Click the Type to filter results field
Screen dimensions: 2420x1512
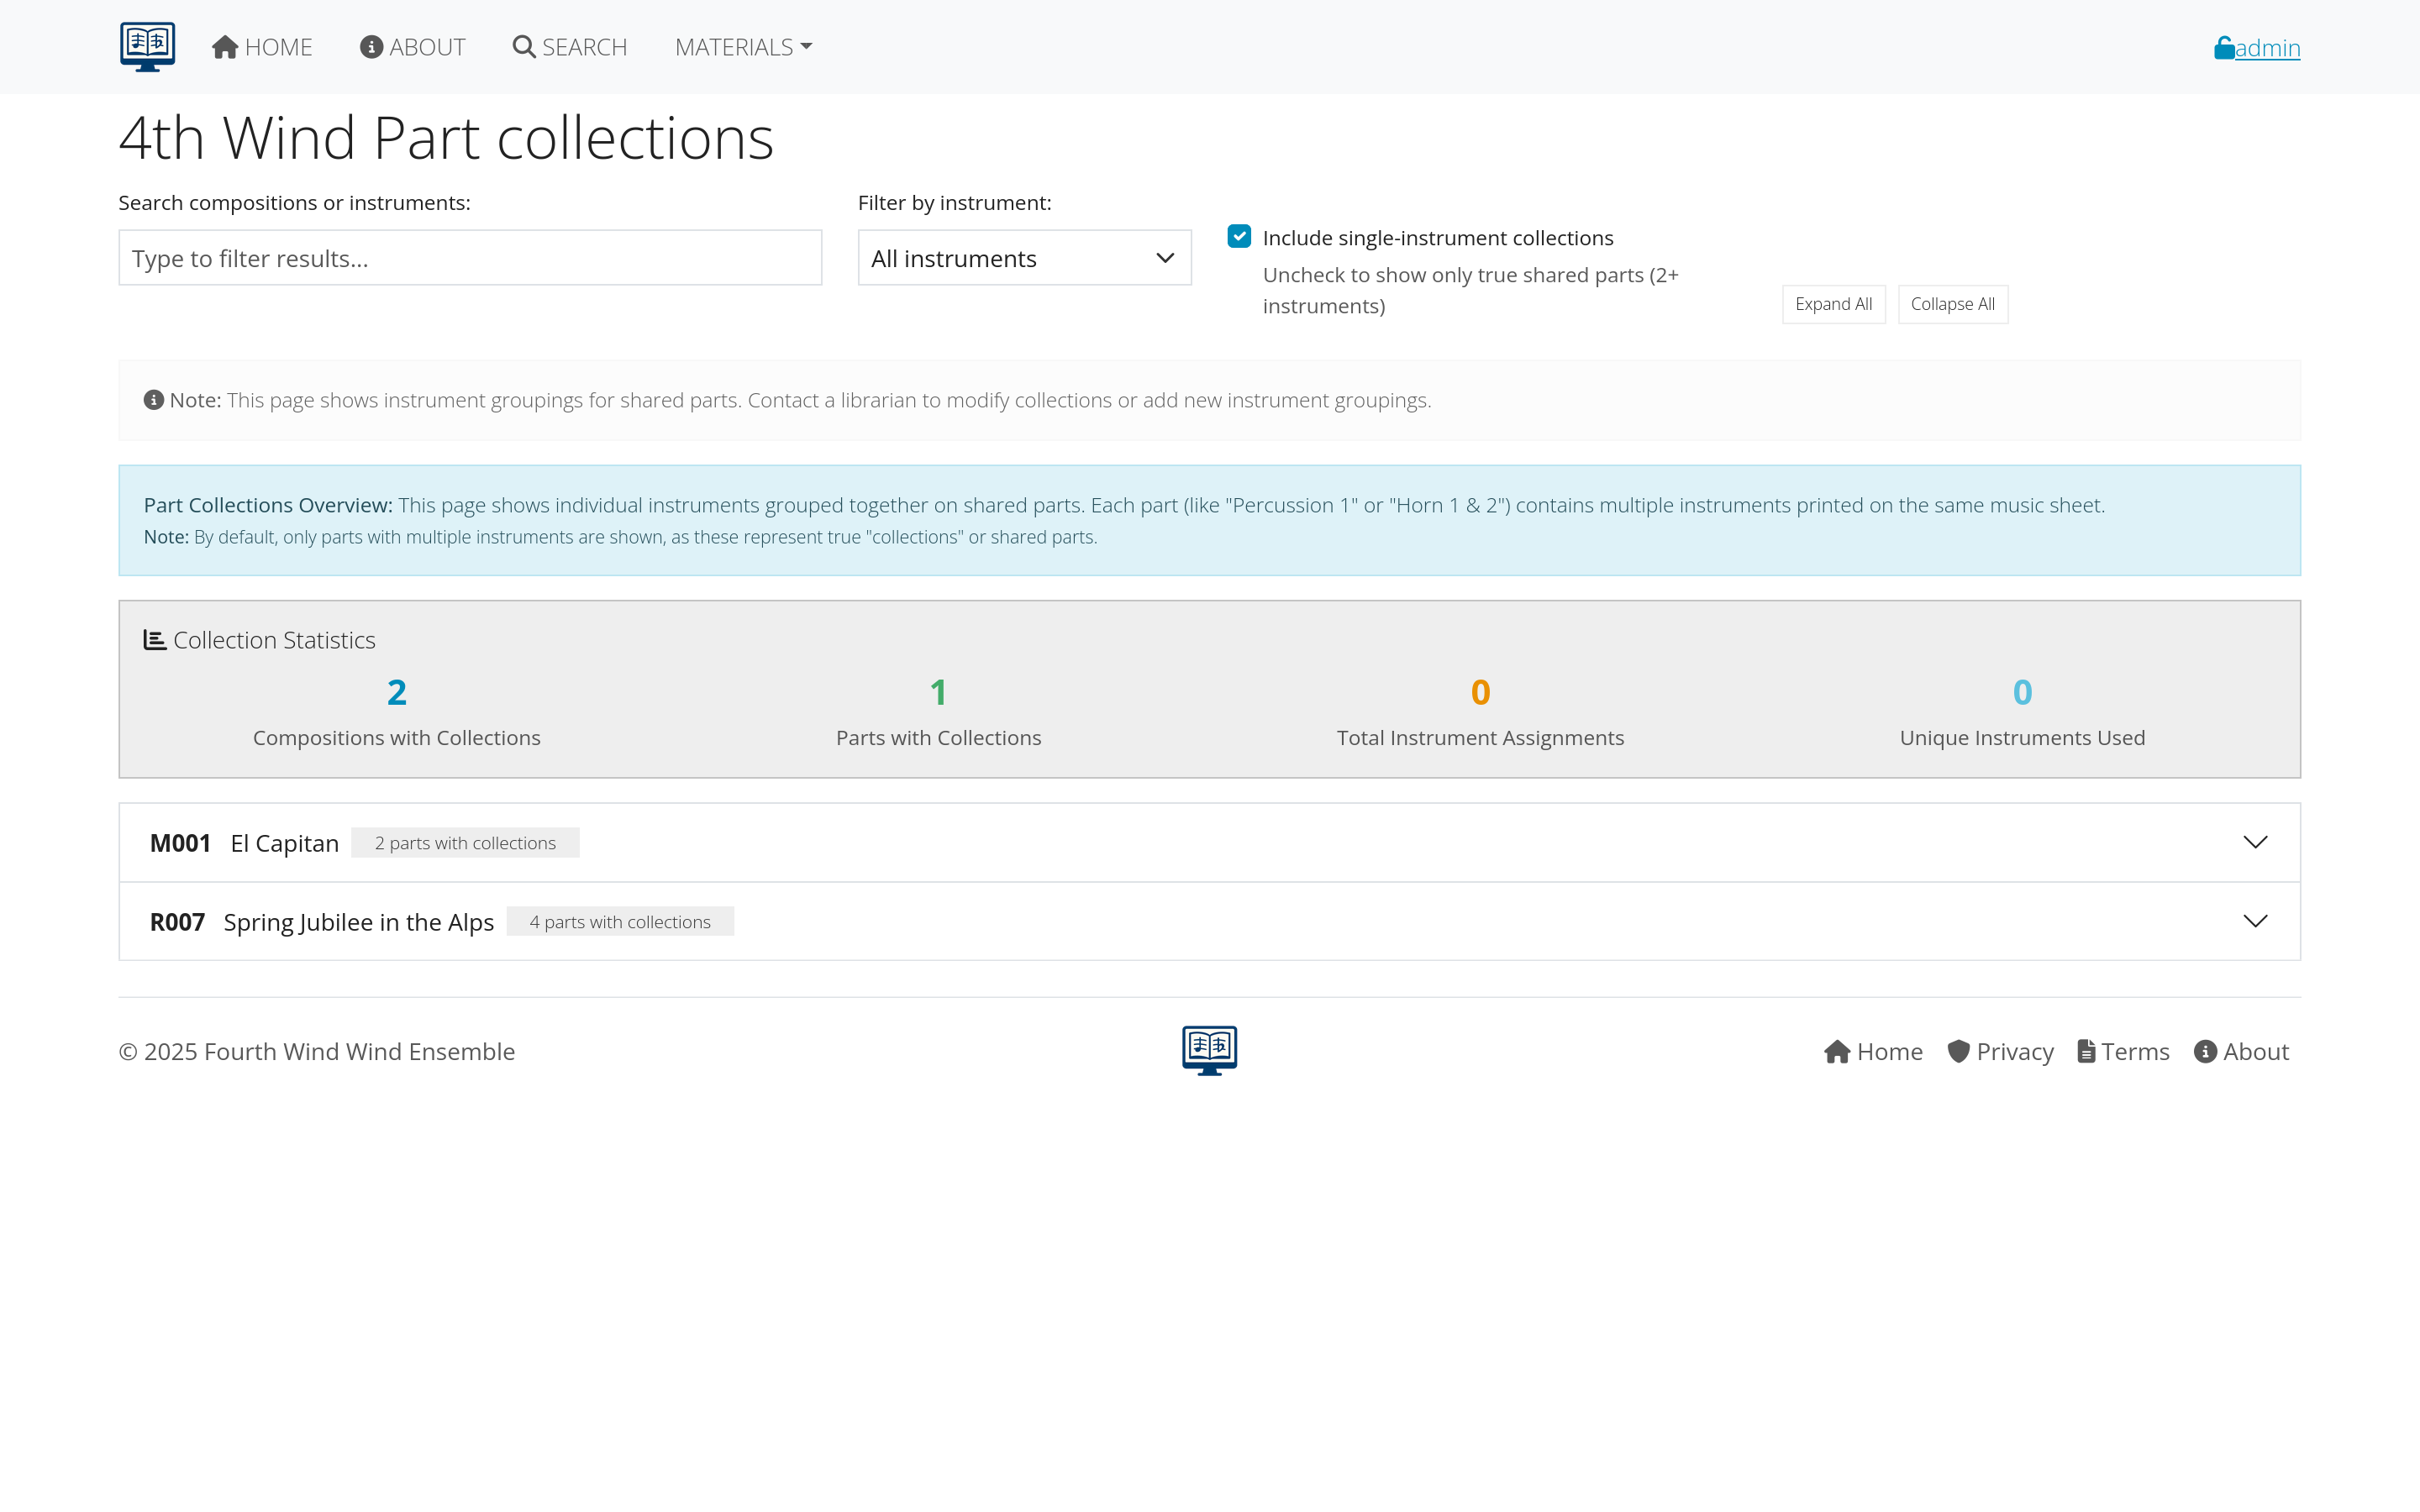coord(469,257)
